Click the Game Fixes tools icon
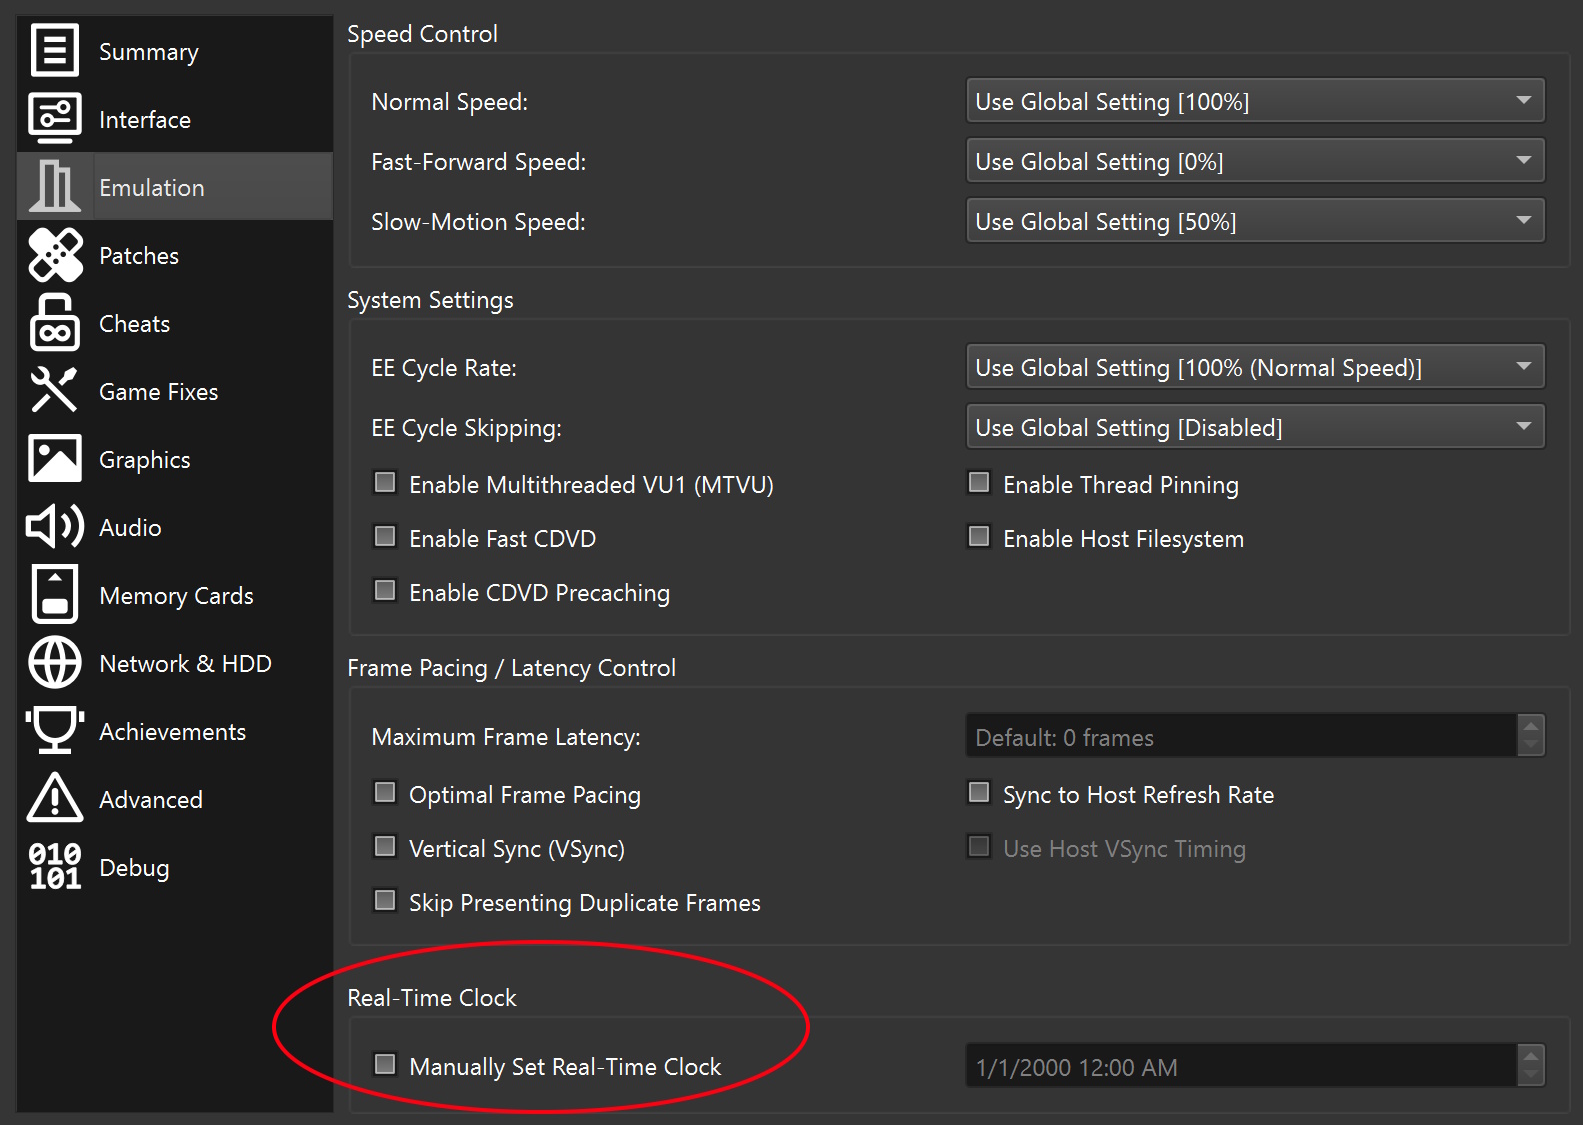This screenshot has width=1583, height=1125. point(54,391)
